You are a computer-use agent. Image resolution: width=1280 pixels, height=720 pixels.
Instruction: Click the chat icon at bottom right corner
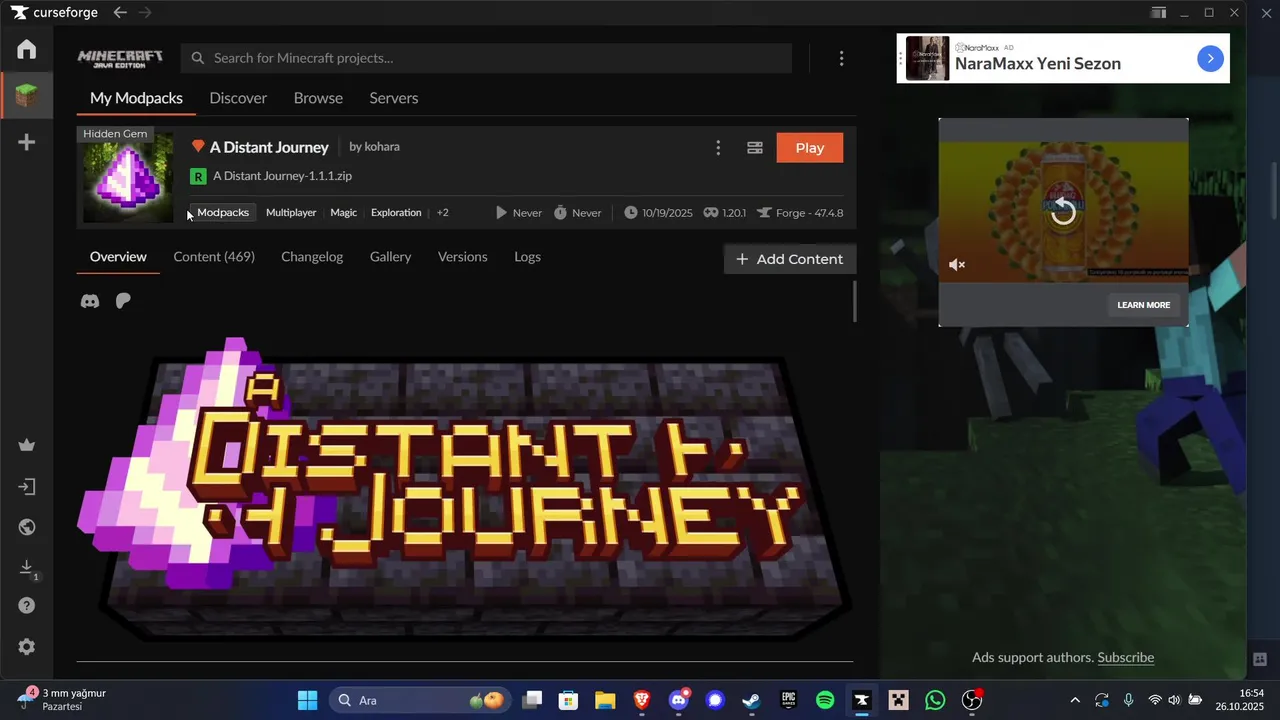pos(1260,659)
